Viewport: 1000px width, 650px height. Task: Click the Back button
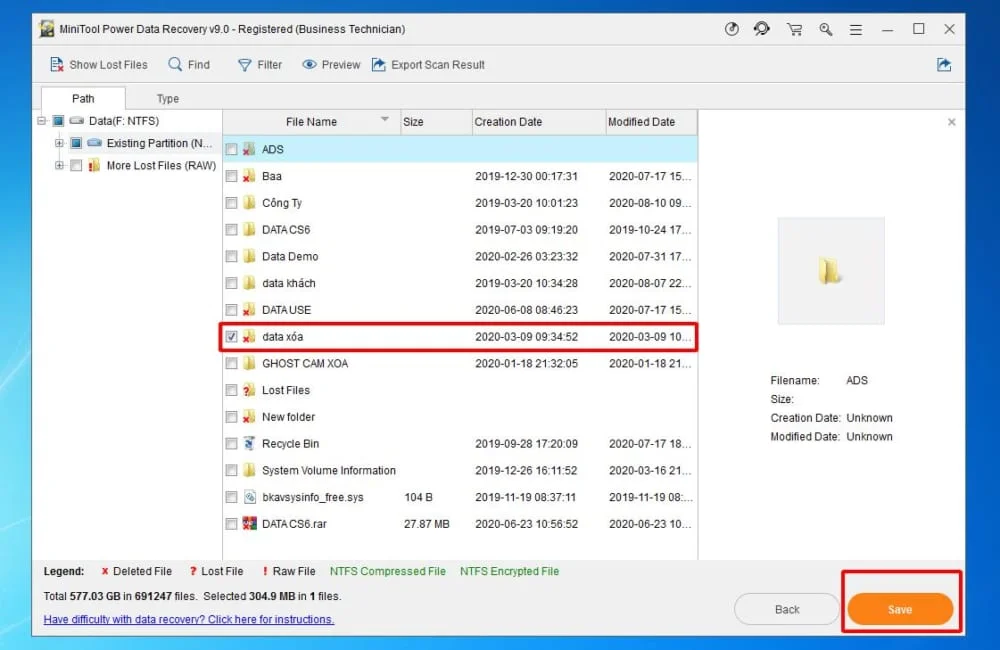786,609
